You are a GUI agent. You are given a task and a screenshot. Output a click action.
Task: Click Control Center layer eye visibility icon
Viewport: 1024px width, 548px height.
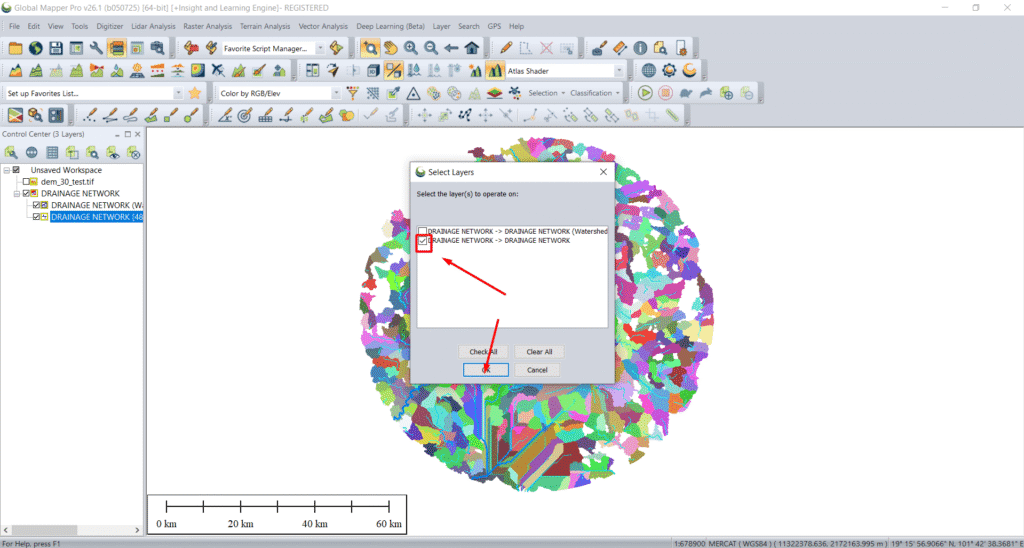point(113,153)
